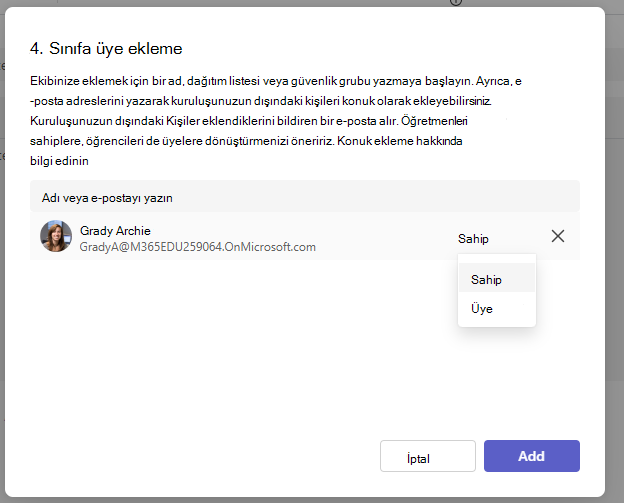Cancel with the İptal button
Viewport: 624px width, 503px height.
pyautogui.click(x=428, y=456)
